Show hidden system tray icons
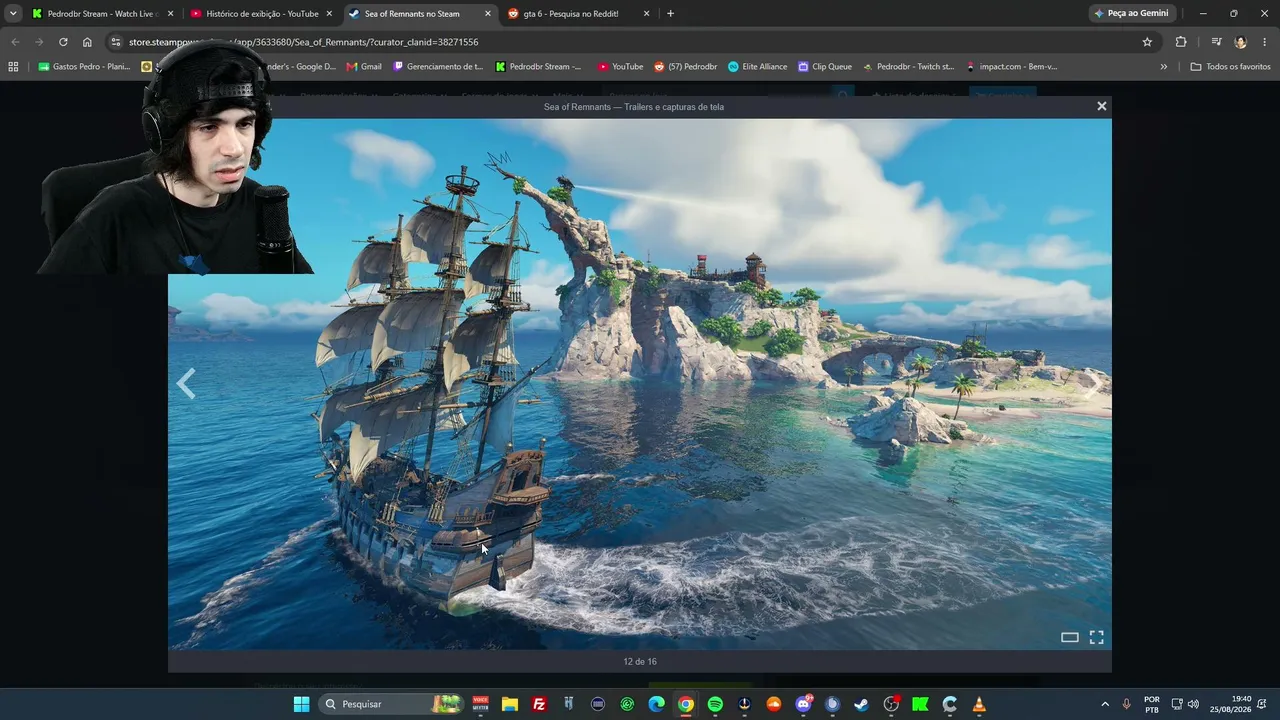1280x720 pixels. click(x=1105, y=704)
